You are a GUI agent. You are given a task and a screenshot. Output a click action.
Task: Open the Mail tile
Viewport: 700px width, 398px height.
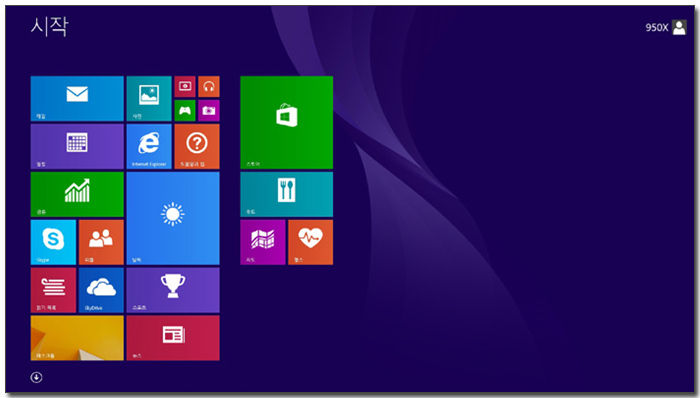(77, 98)
